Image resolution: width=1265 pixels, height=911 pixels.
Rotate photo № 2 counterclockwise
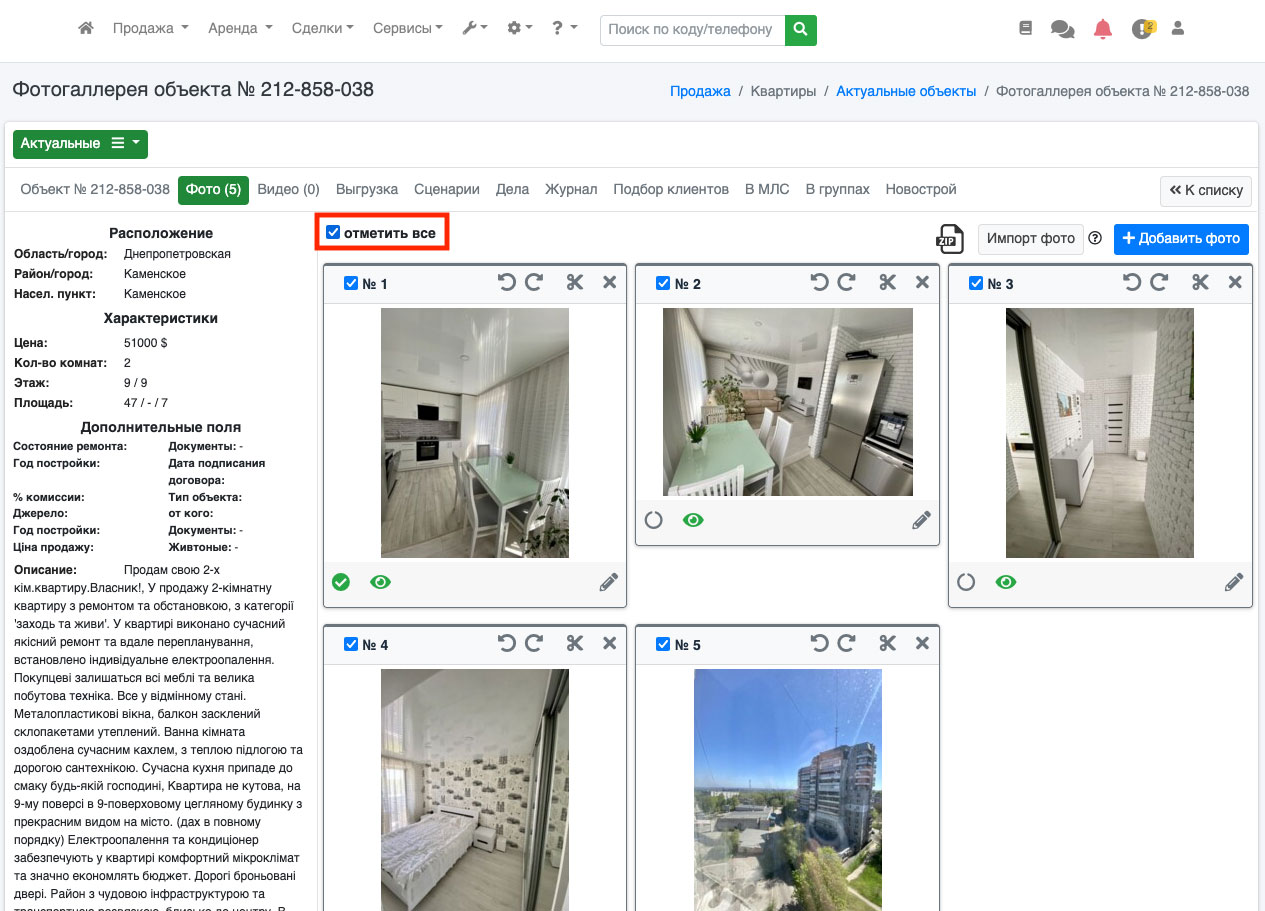(820, 283)
